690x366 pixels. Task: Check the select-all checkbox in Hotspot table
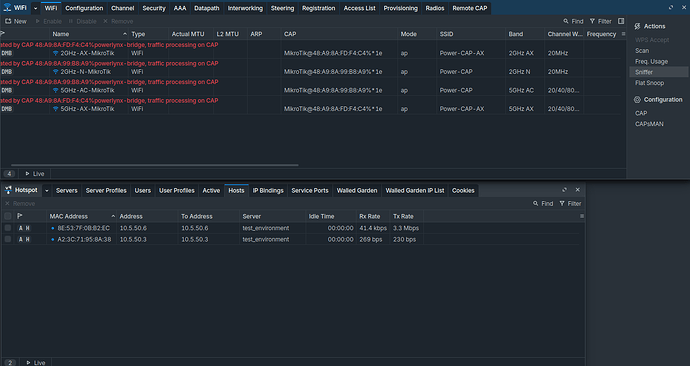[8, 216]
